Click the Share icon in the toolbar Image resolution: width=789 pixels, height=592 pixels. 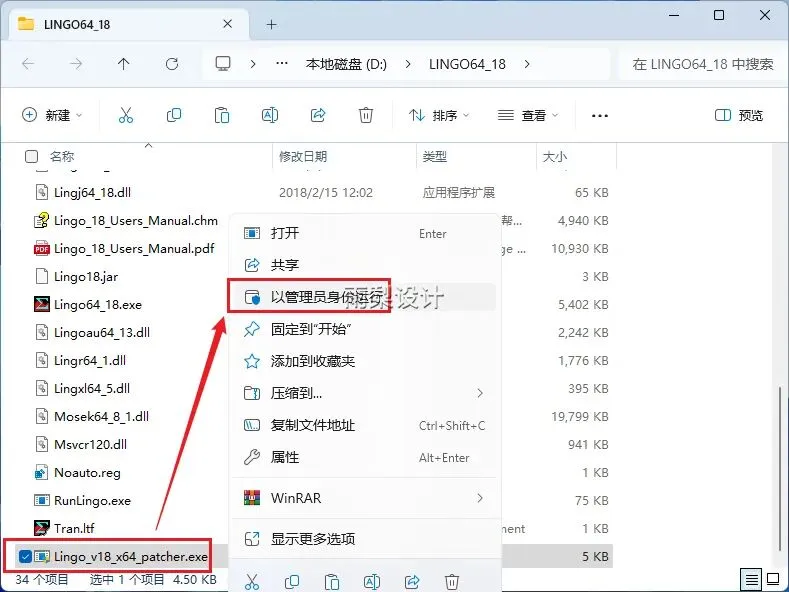[x=318, y=115]
